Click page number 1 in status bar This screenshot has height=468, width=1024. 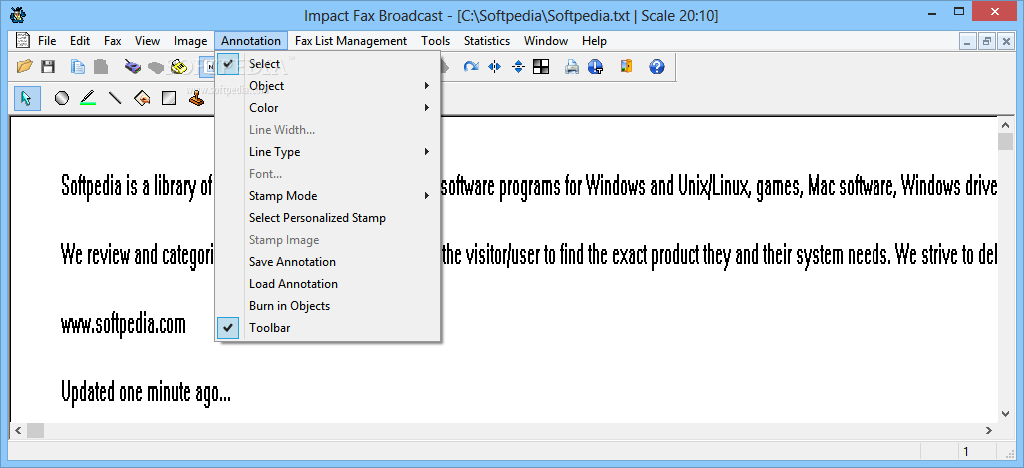coord(966,451)
